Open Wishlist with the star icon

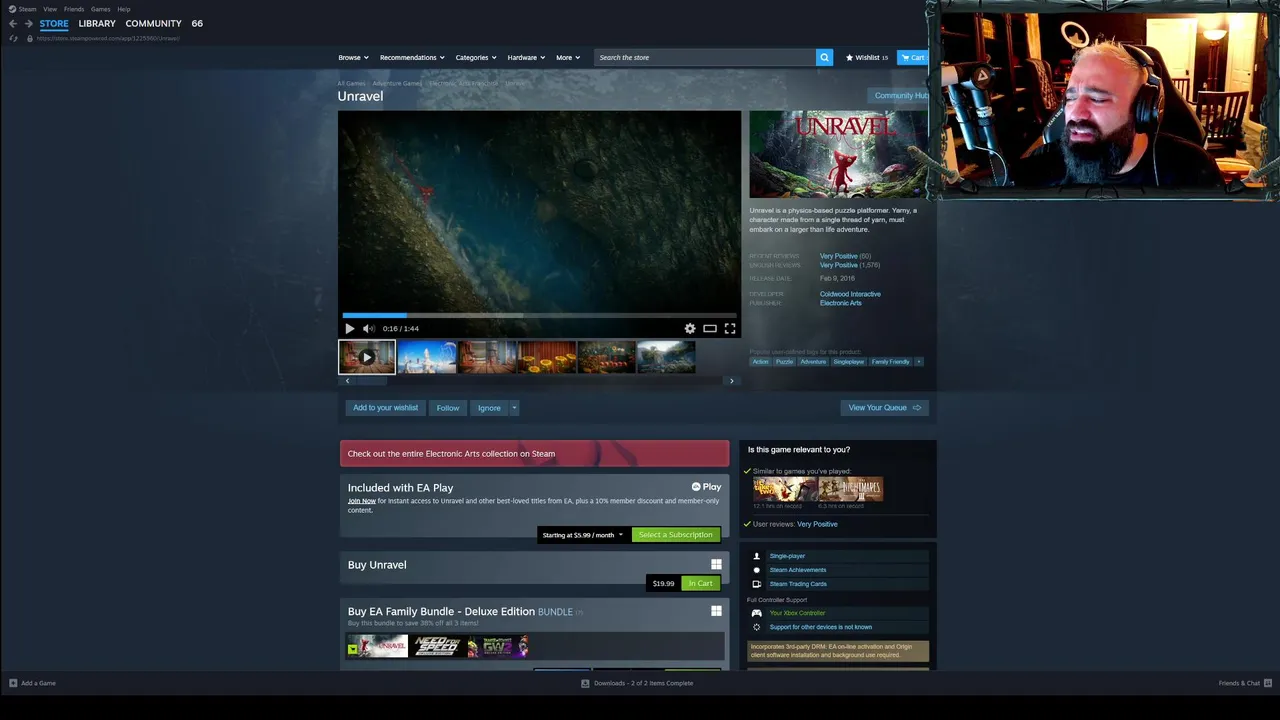pyautogui.click(x=867, y=57)
